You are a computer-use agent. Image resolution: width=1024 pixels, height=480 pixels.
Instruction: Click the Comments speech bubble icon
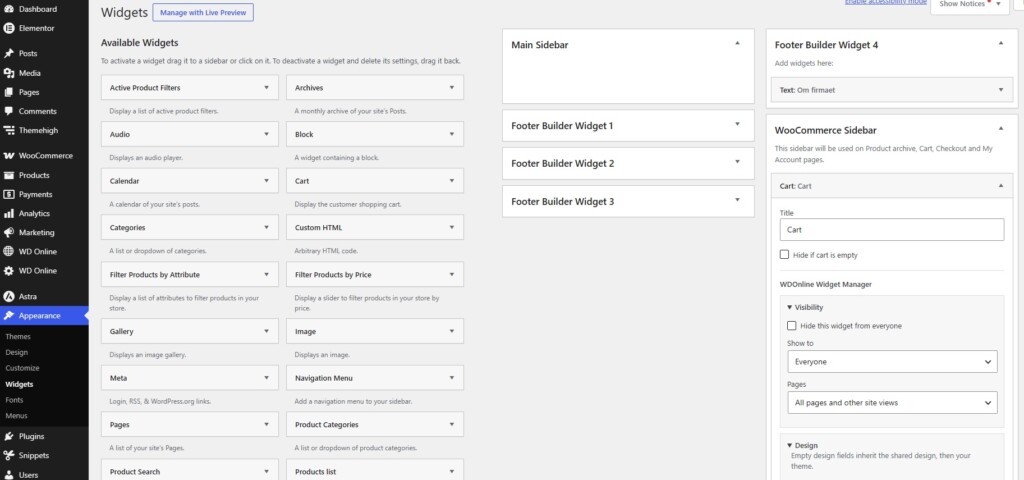pyautogui.click(x=9, y=111)
